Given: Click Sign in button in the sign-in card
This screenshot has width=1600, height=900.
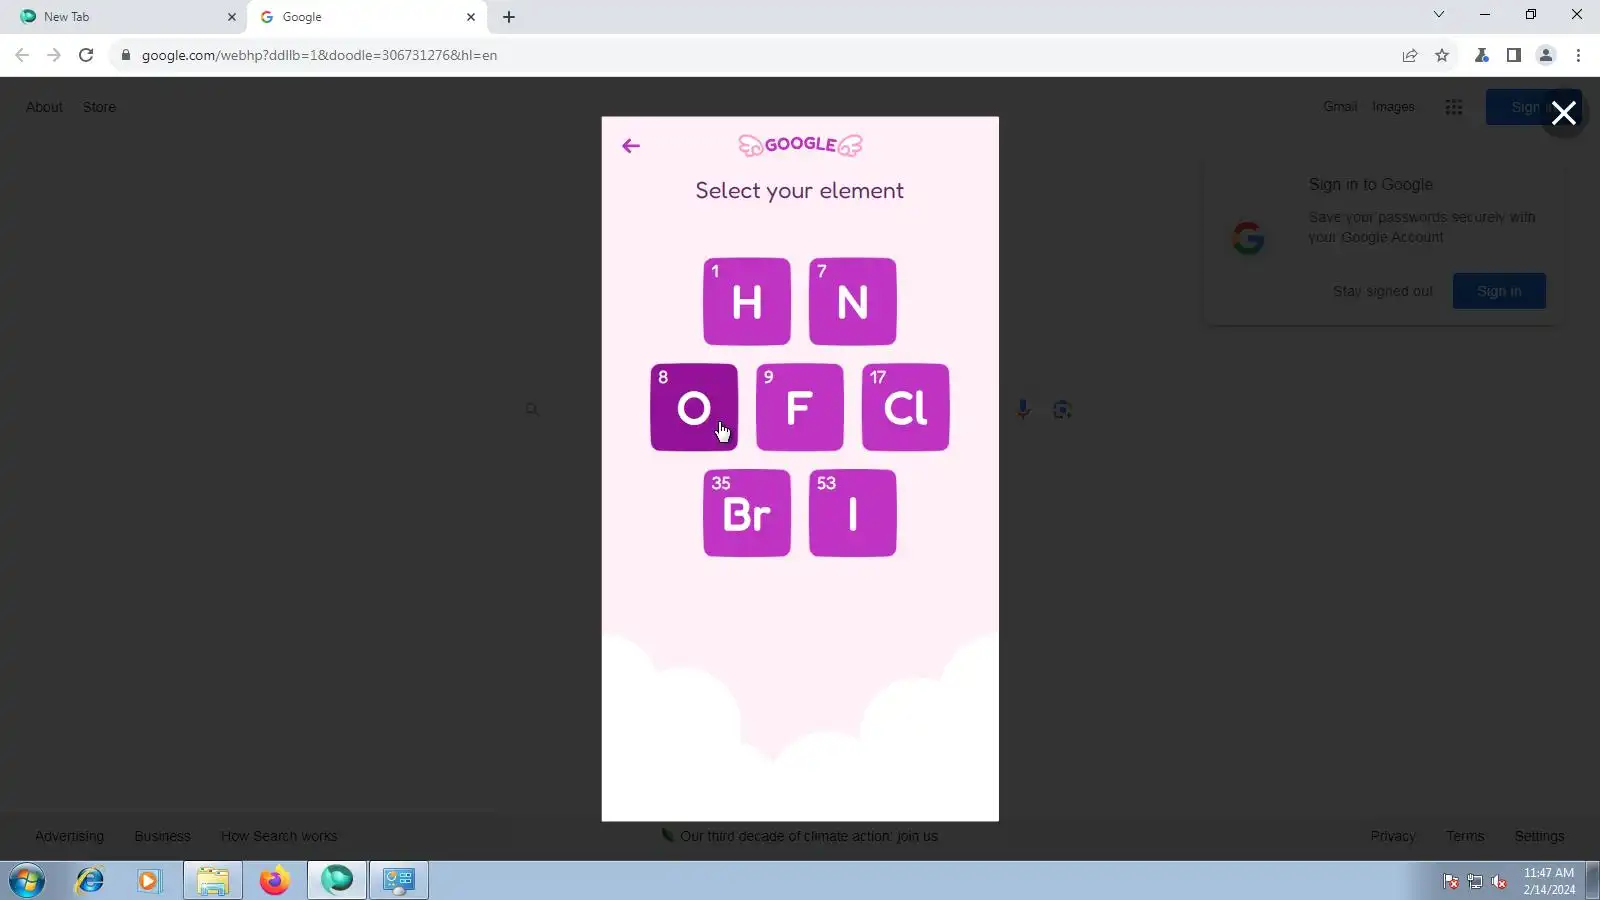Looking at the screenshot, I should coord(1499,291).
